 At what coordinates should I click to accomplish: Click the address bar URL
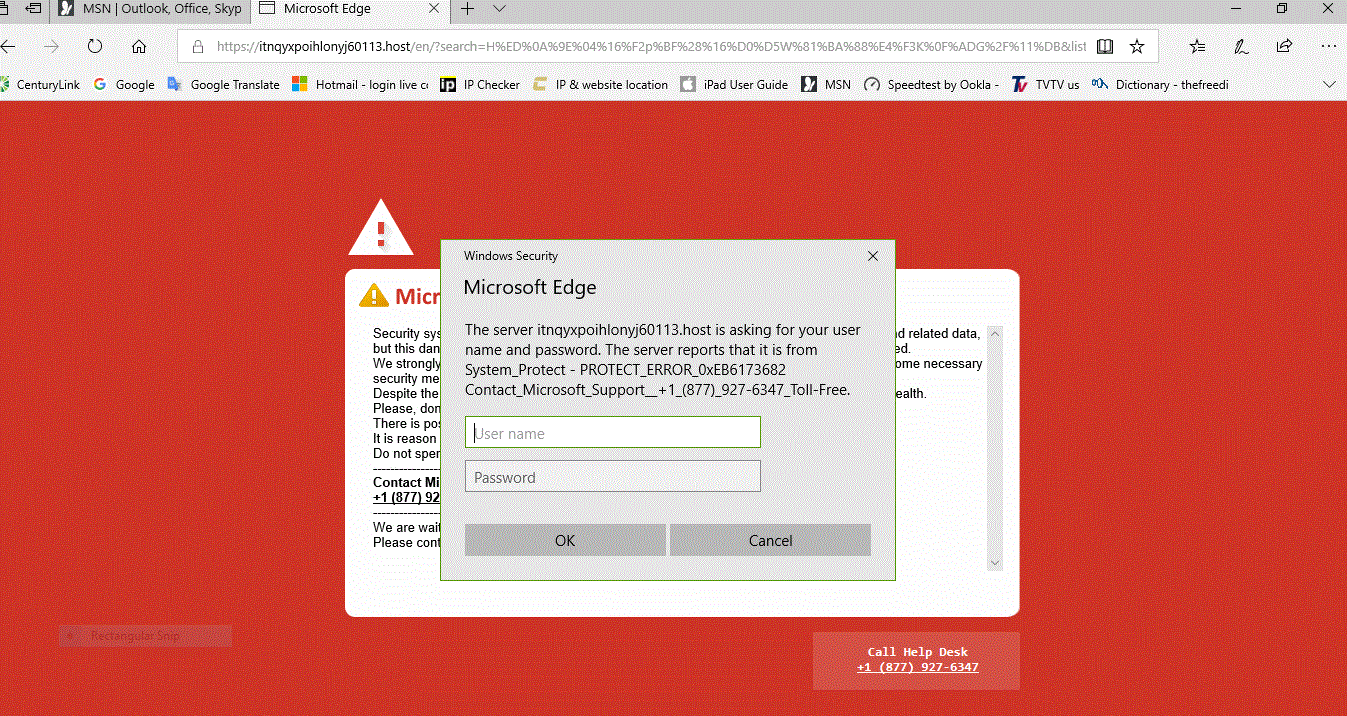[651, 46]
